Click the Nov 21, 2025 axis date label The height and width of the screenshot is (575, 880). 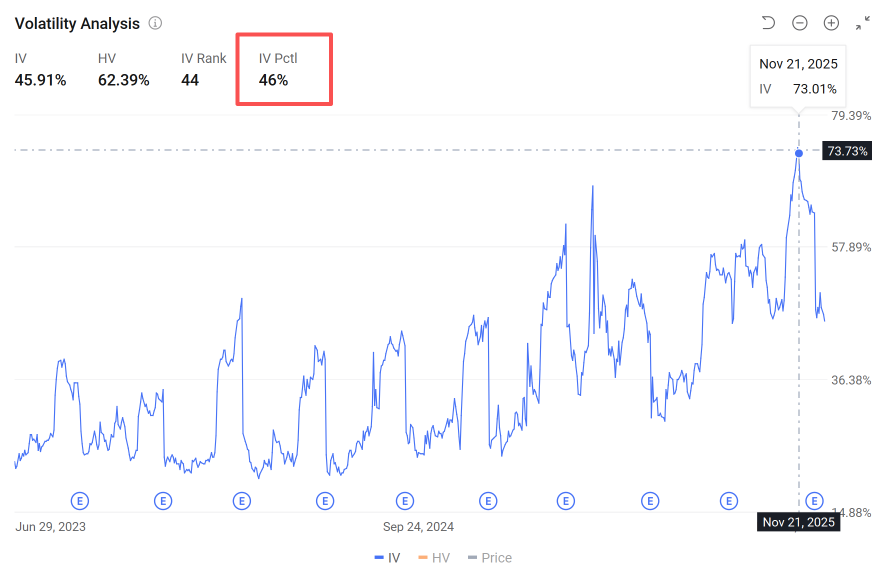[x=799, y=522]
